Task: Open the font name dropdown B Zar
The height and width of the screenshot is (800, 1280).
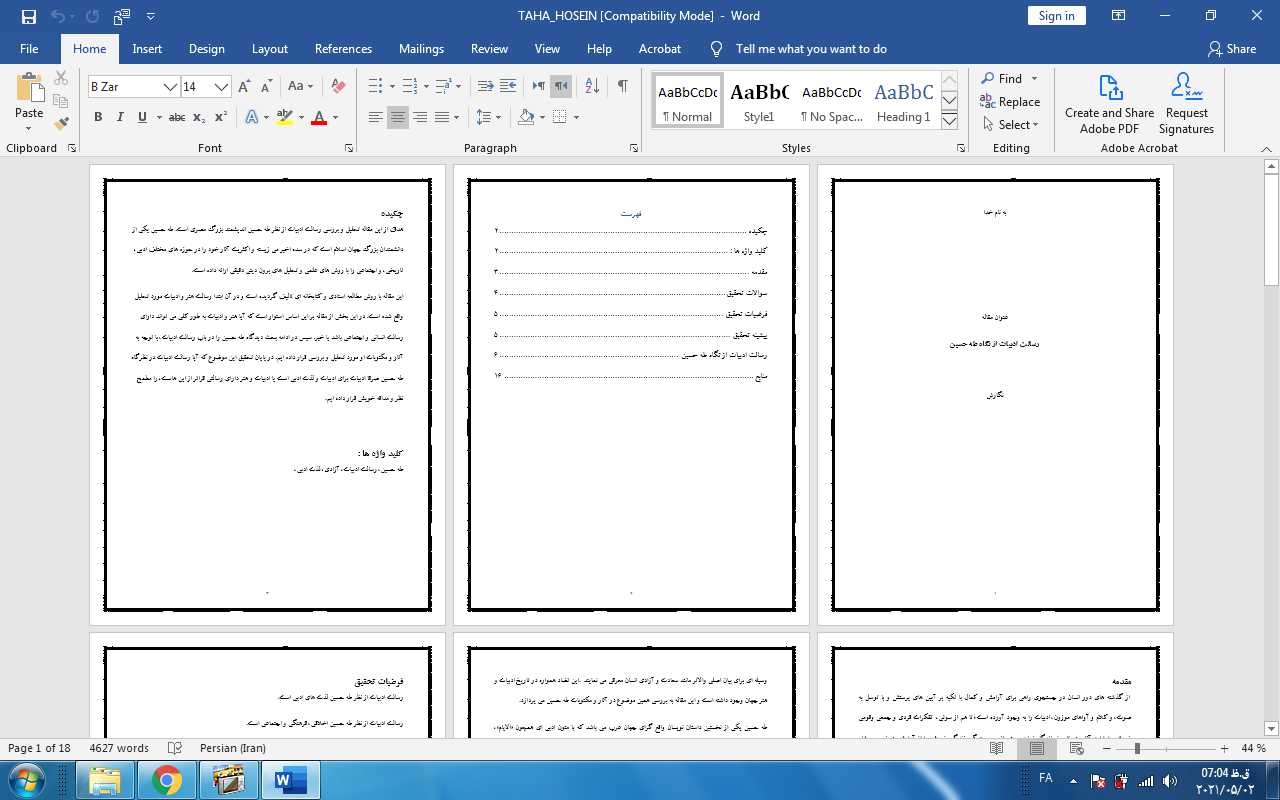Action: click(x=171, y=87)
